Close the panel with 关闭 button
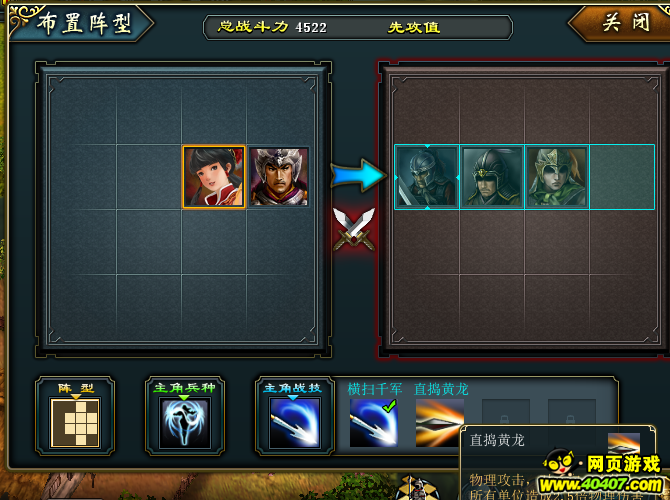Image resolution: width=670 pixels, height=500 pixels. pyautogui.click(x=625, y=22)
